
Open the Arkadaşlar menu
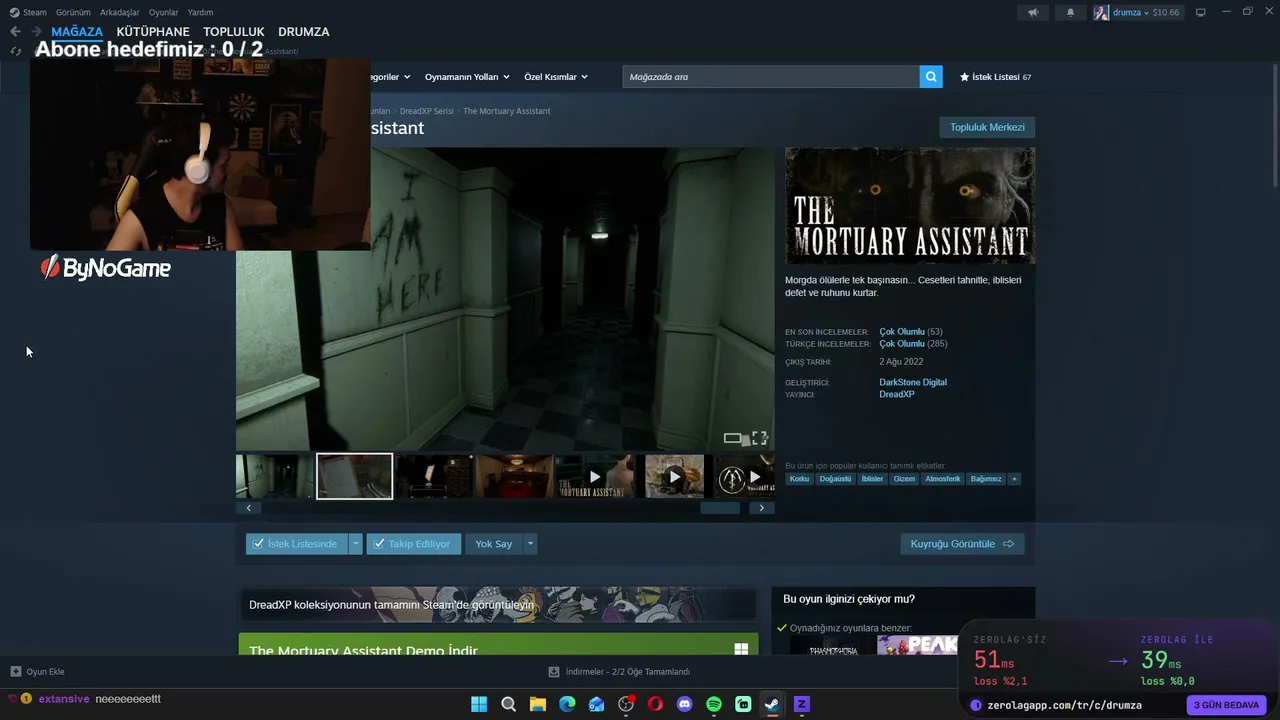click(120, 13)
